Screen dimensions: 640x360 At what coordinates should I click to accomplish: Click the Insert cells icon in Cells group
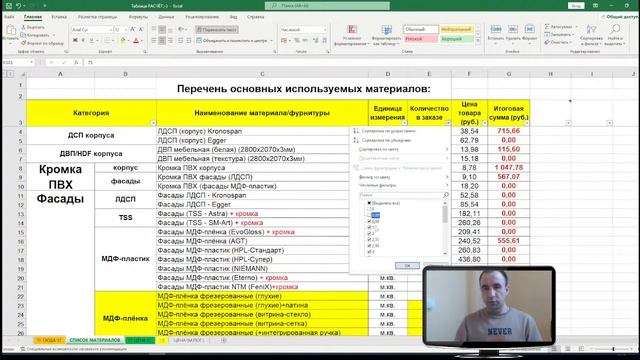coord(496,29)
